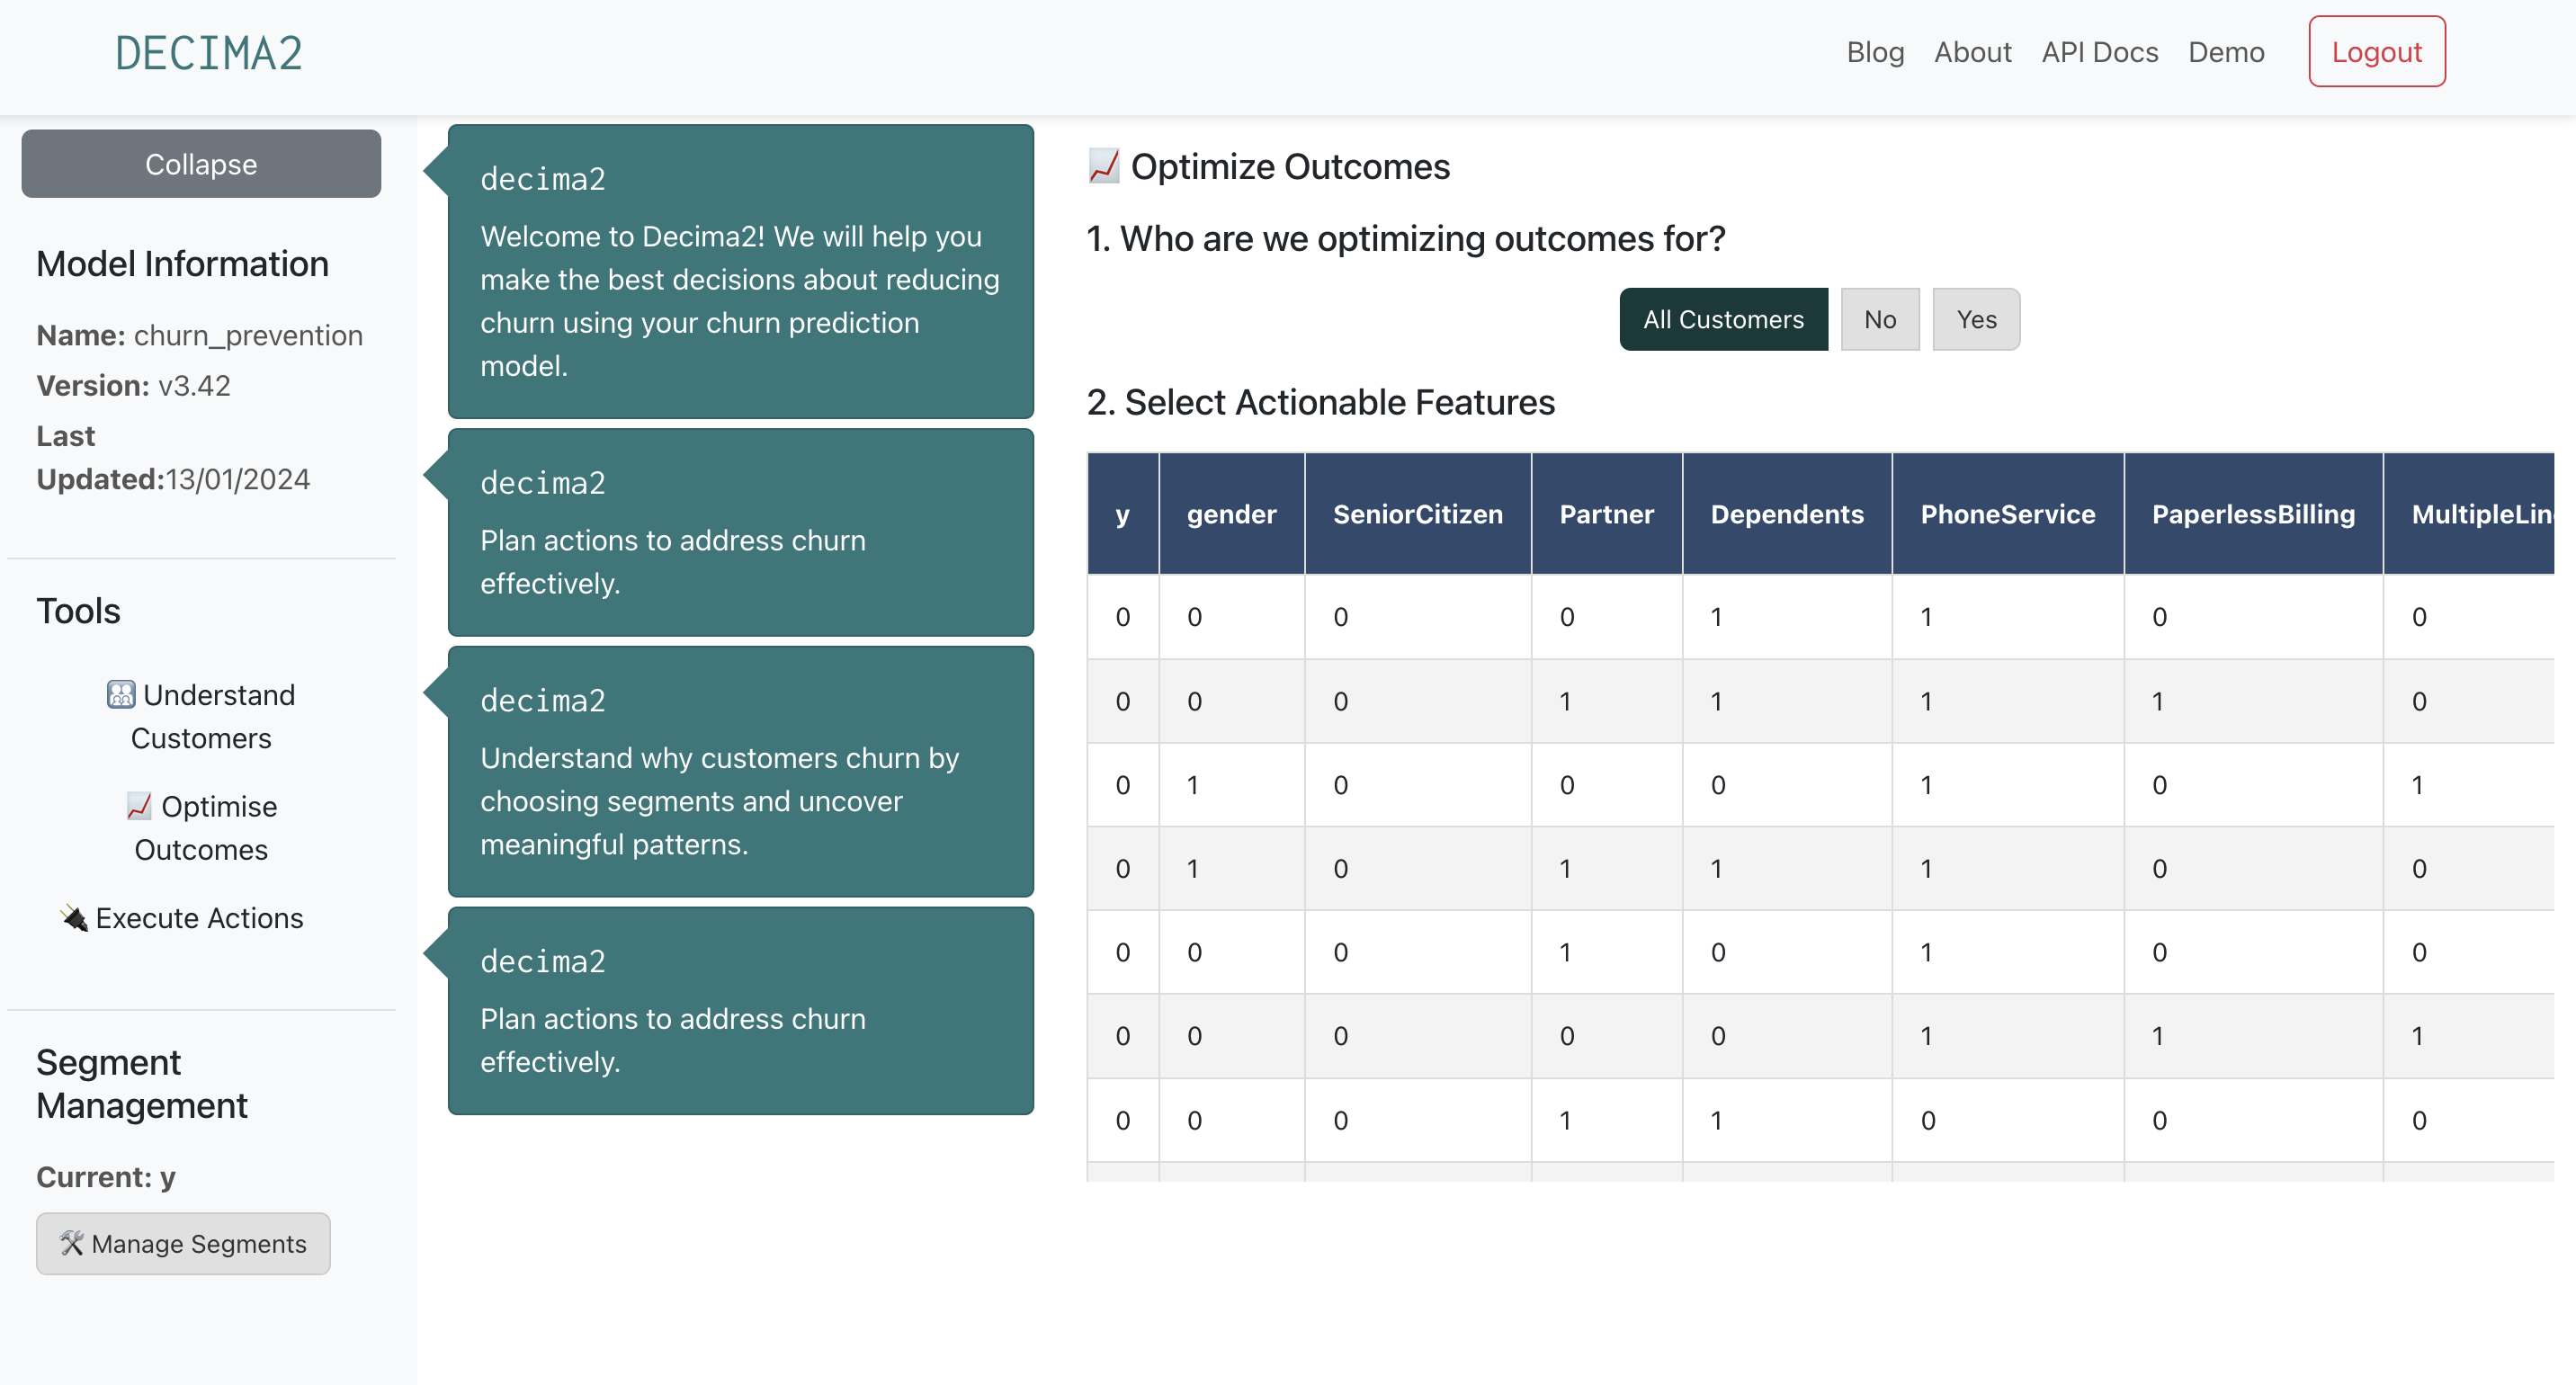Select the PaperlessBilling column header

[2254, 514]
